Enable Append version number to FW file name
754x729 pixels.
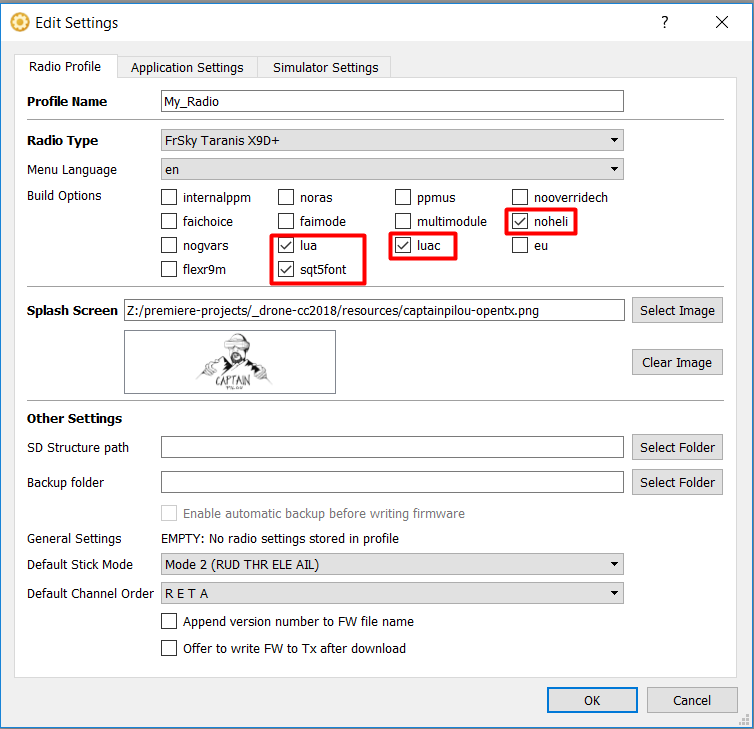[x=169, y=621]
